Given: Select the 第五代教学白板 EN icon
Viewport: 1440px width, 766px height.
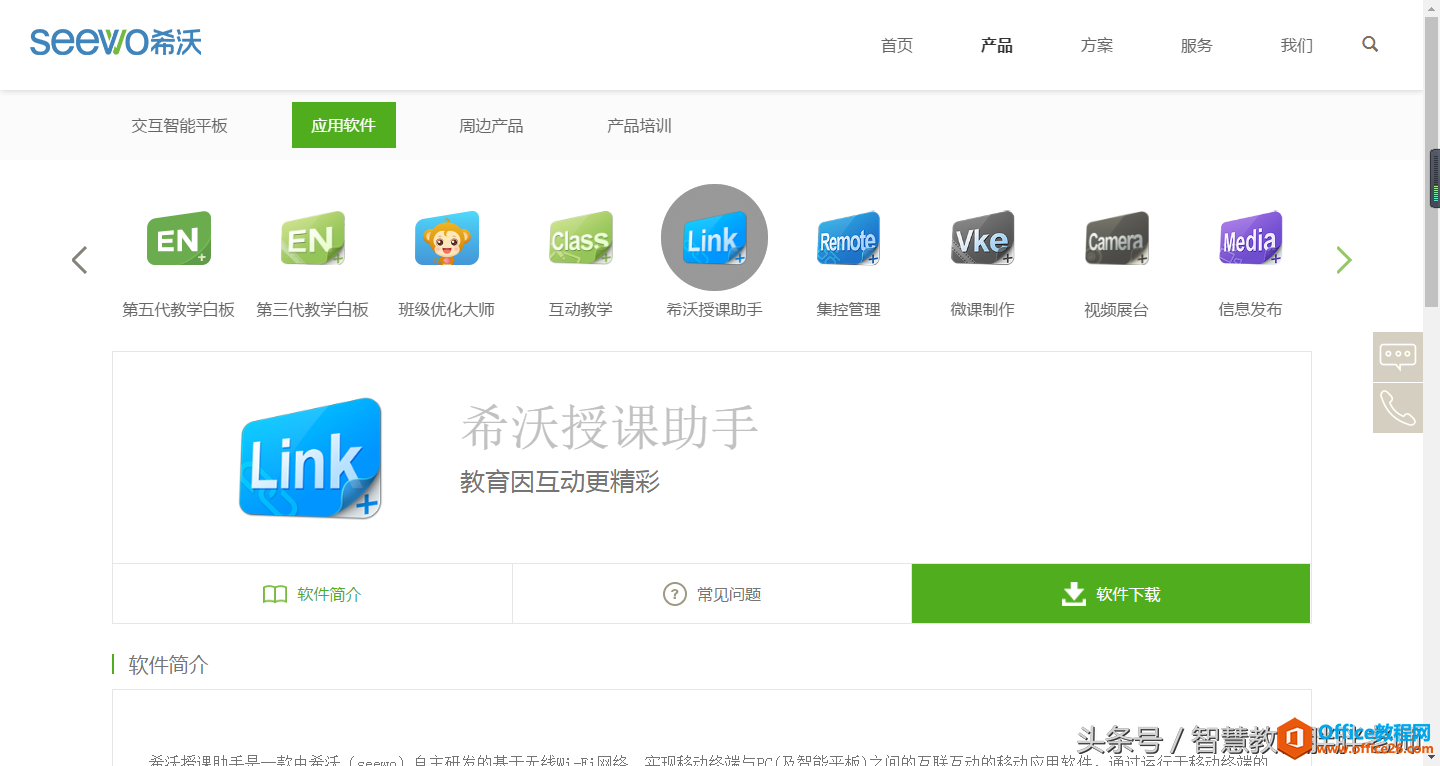Looking at the screenshot, I should pos(179,238).
